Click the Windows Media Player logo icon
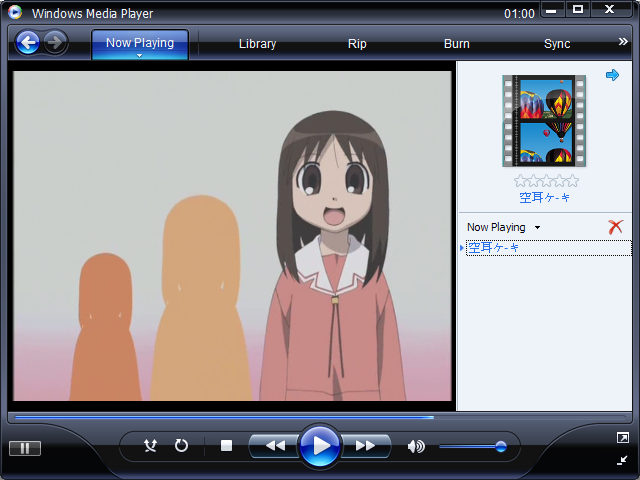Viewport: 640px width, 480px height. click(x=15, y=12)
